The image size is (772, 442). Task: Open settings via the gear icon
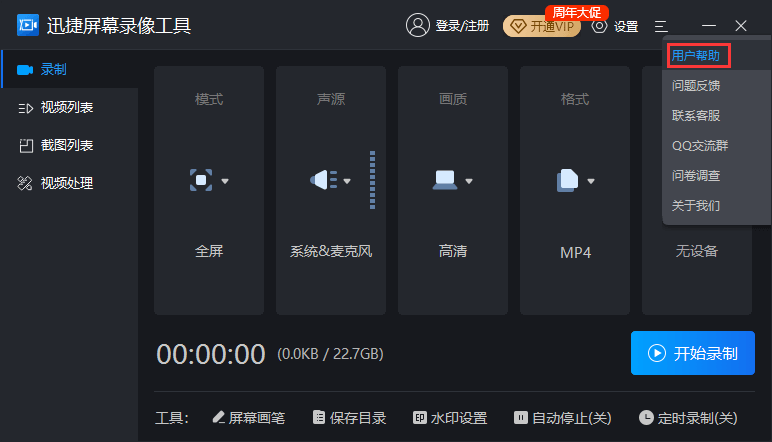[600, 26]
